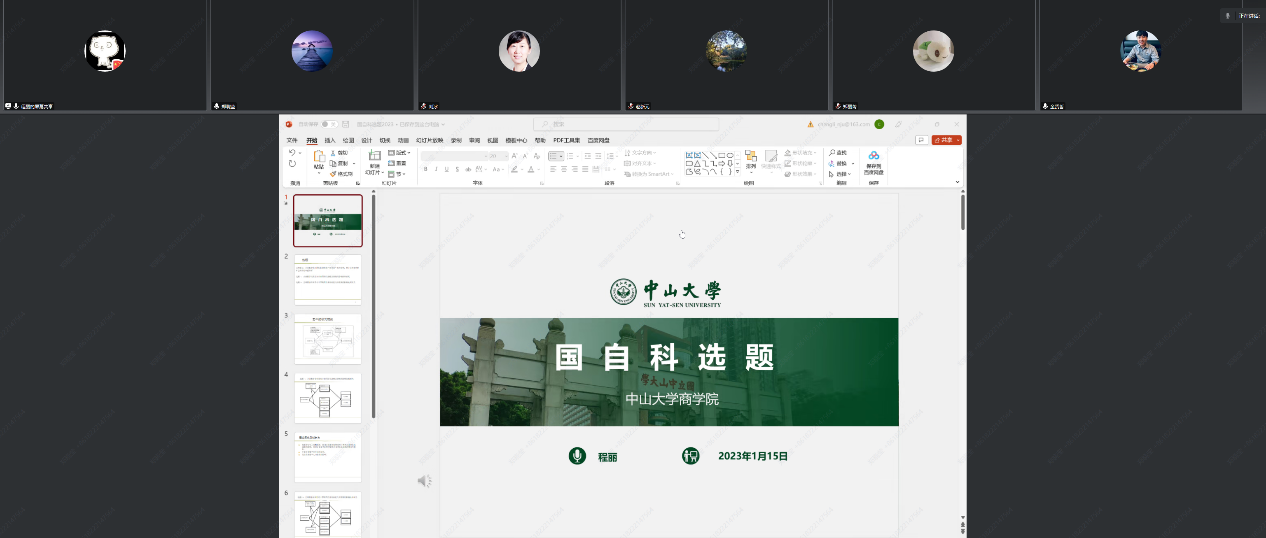This screenshot has width=1266, height=538.
Task: Toggle Bold formatting in the ribbon
Action: pos(425,169)
